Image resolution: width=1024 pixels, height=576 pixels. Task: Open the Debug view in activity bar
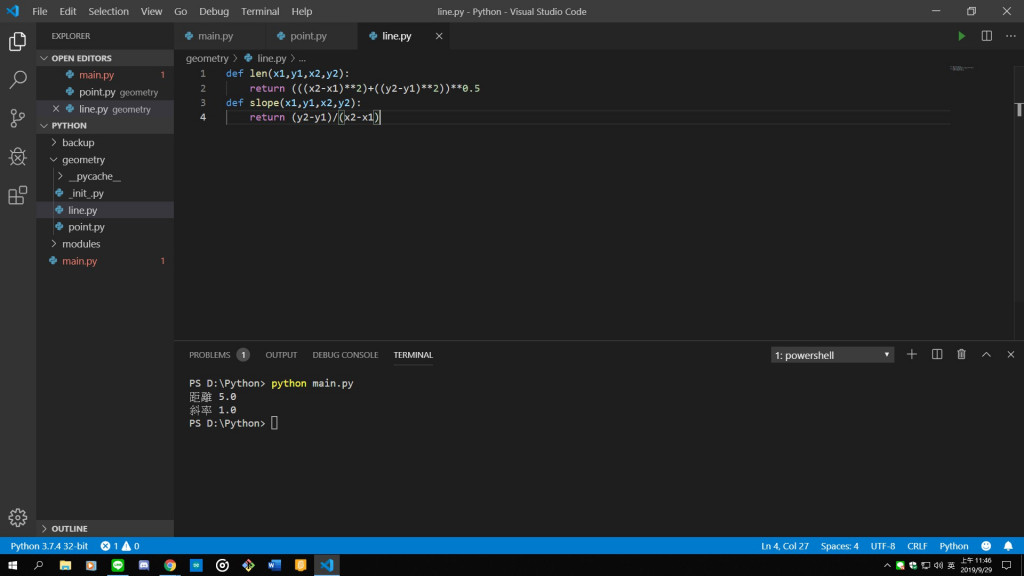[18, 157]
